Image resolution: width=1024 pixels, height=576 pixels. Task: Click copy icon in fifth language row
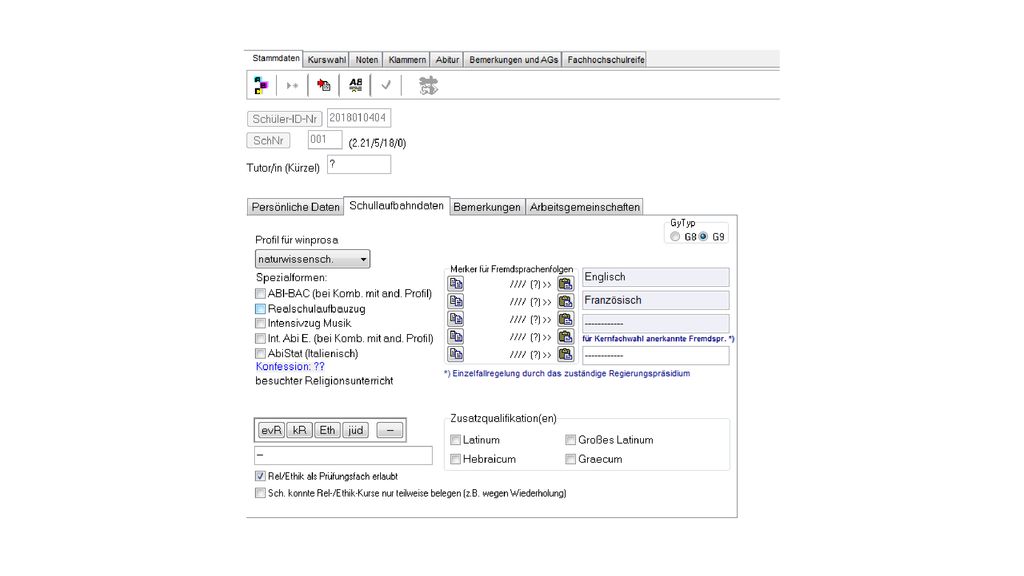tap(456, 354)
